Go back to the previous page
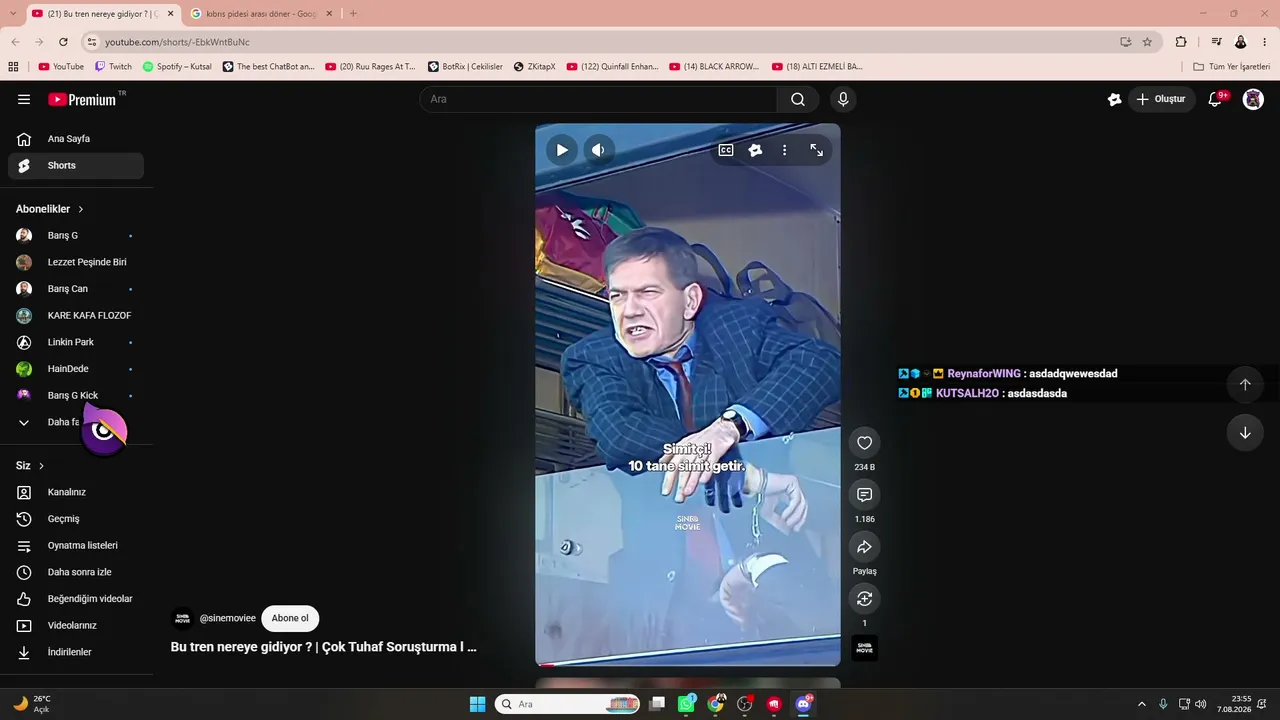1280x720 pixels. (x=15, y=42)
